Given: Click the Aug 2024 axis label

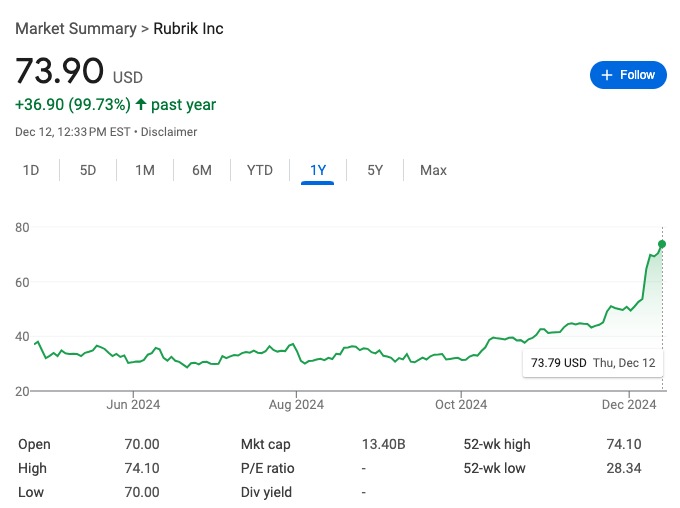Looking at the screenshot, I should click(x=296, y=405).
